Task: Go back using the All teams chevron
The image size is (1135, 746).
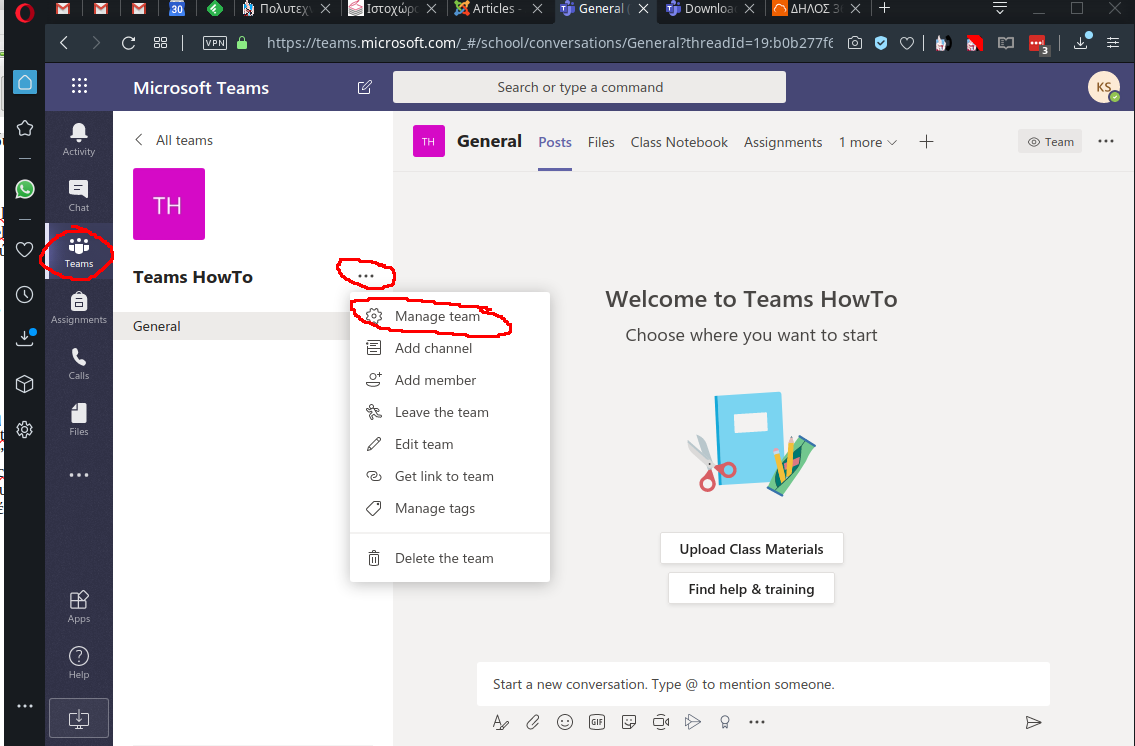Action: click(x=139, y=140)
